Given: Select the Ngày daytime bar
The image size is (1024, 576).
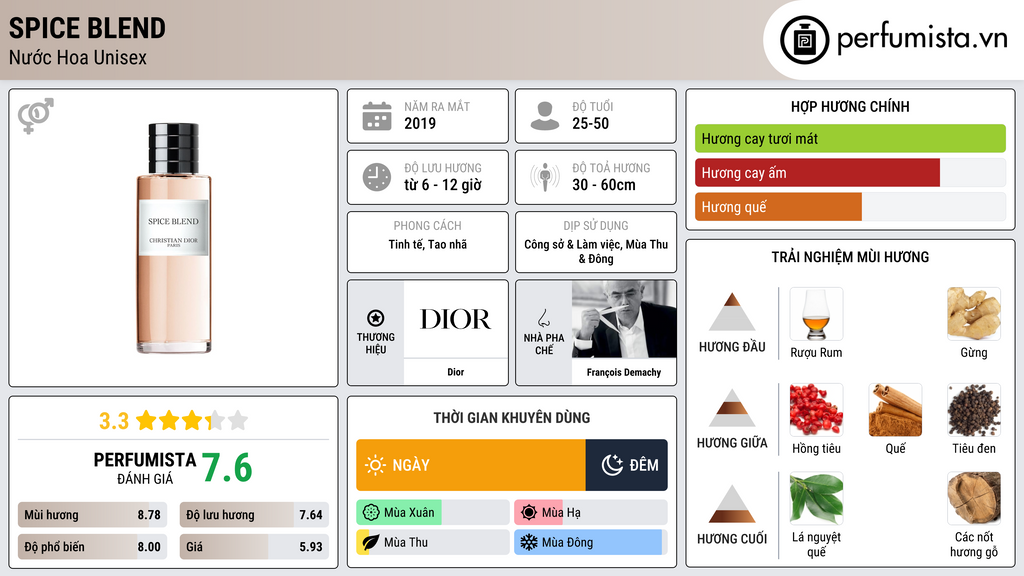Looking at the screenshot, I should [470, 465].
